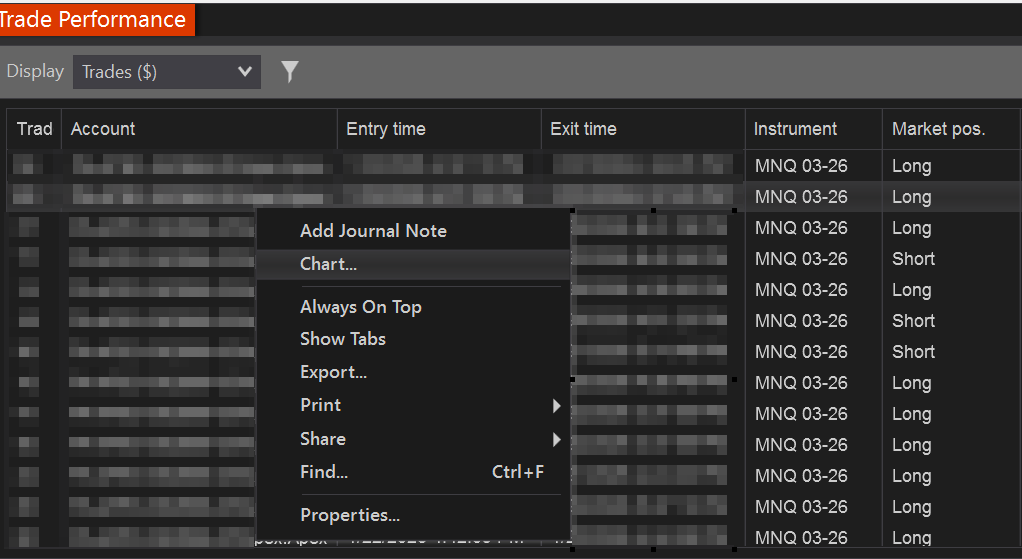The height and width of the screenshot is (559, 1022).
Task: Select Find... Ctrl+F menu entry
Action: (x=413, y=472)
